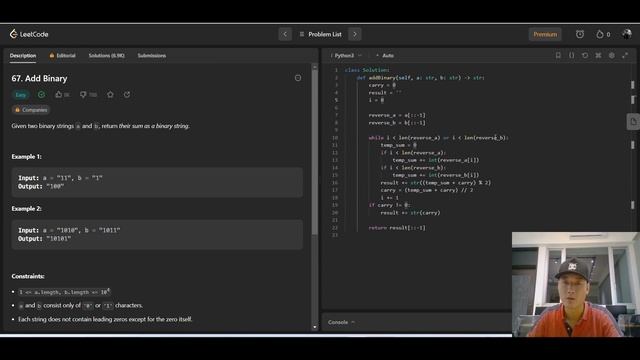This screenshot has height=360, width=640.
Task: Switch to the Submissions tab
Action: click(152, 56)
